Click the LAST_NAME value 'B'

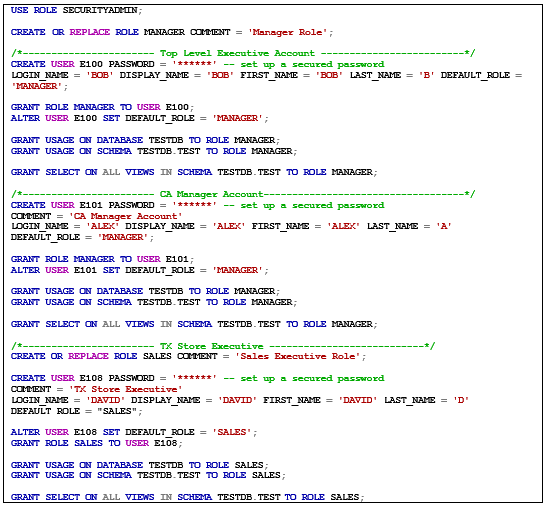427,75
